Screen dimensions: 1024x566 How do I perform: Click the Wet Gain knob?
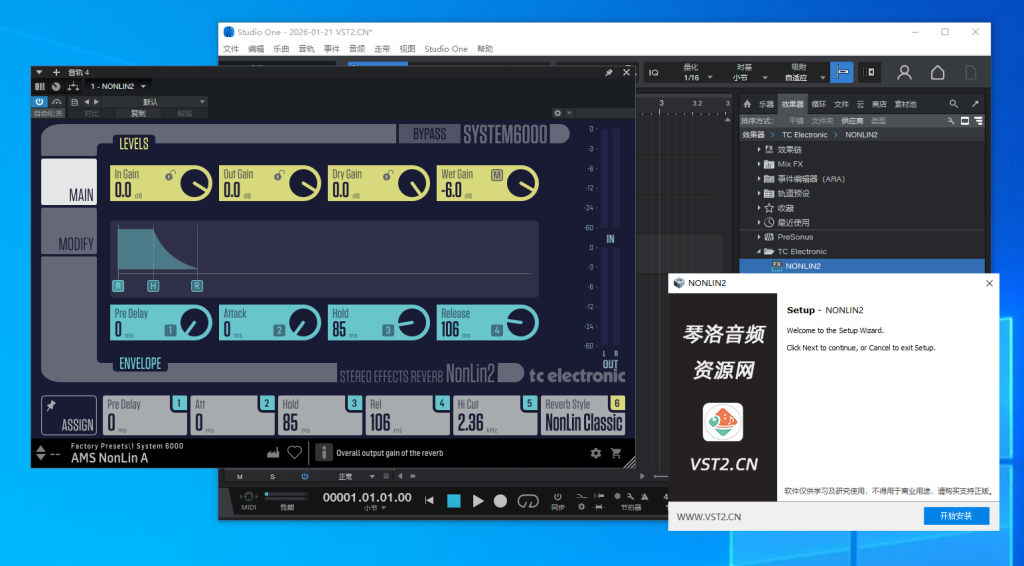(521, 184)
